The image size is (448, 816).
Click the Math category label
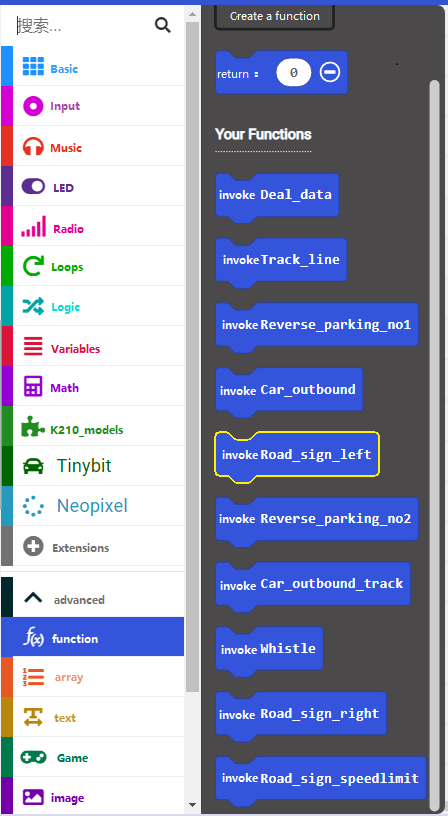65,388
